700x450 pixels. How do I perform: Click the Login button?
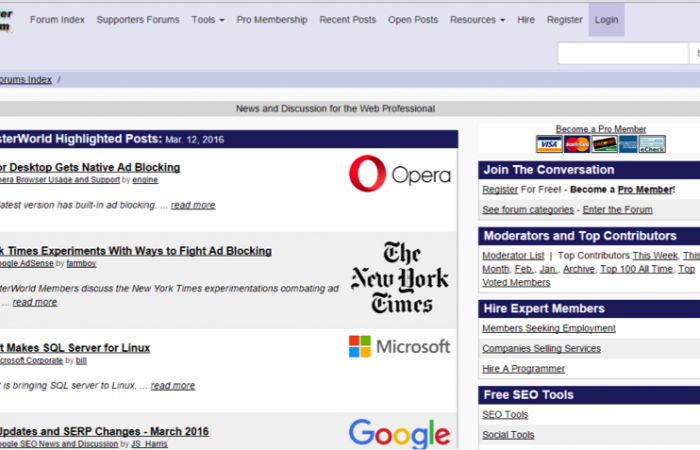[606, 20]
